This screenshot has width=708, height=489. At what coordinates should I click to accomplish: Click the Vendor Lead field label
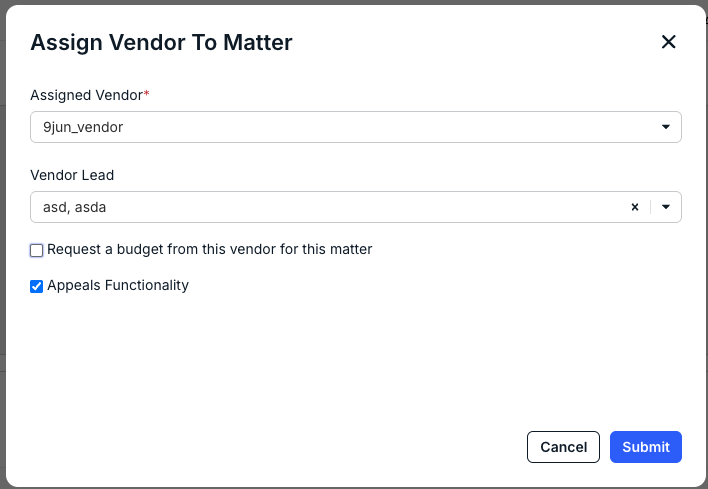(72, 175)
